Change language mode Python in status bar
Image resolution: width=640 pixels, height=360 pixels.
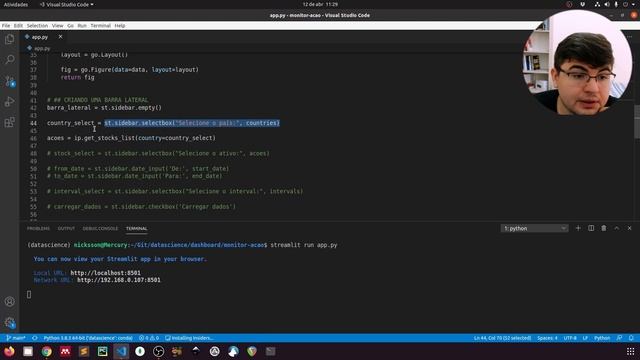point(602,338)
